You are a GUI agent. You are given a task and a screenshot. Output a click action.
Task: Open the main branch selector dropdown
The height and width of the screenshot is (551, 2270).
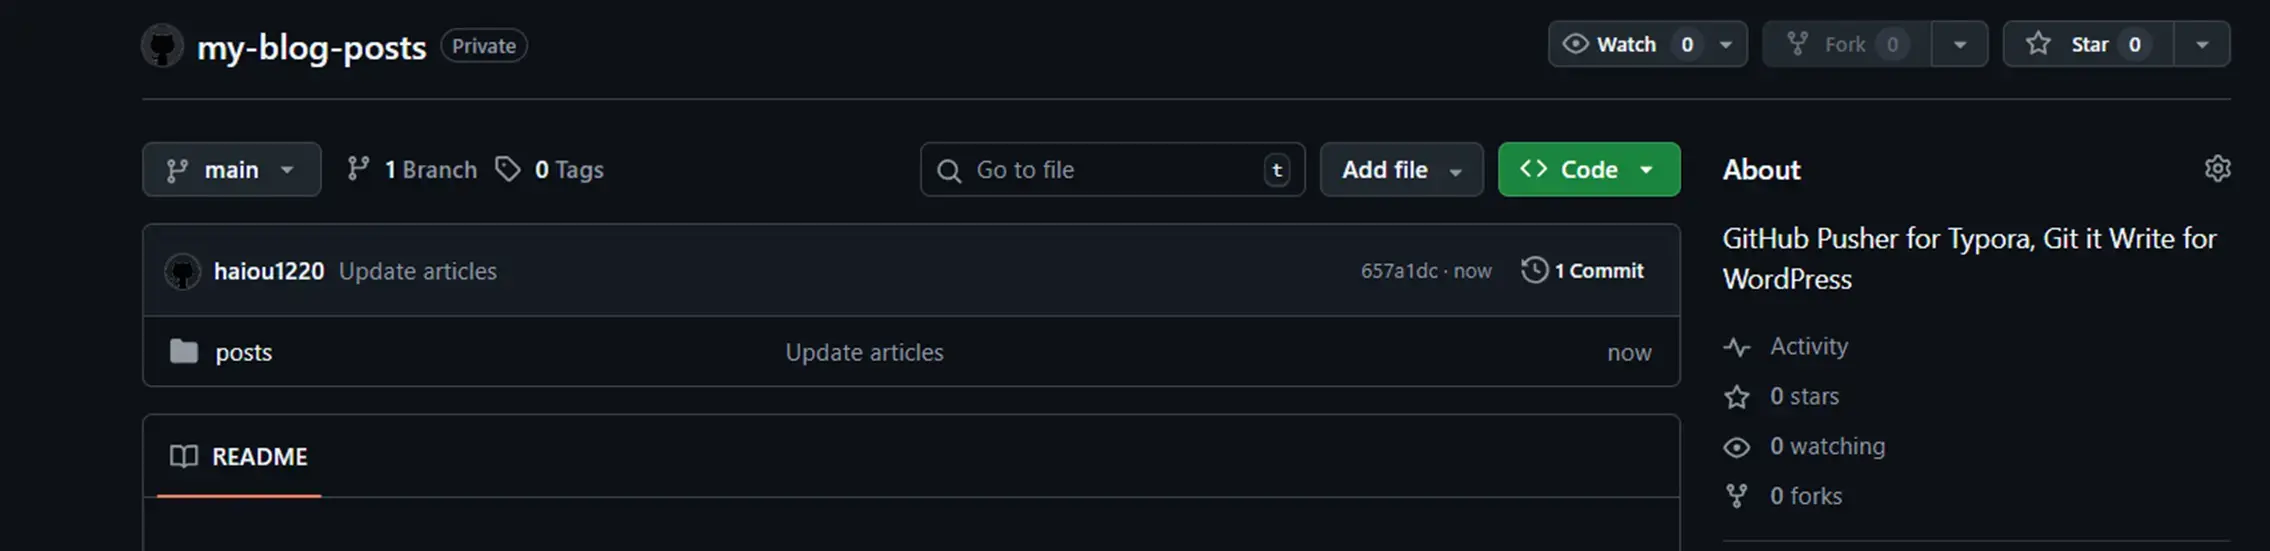(231, 170)
